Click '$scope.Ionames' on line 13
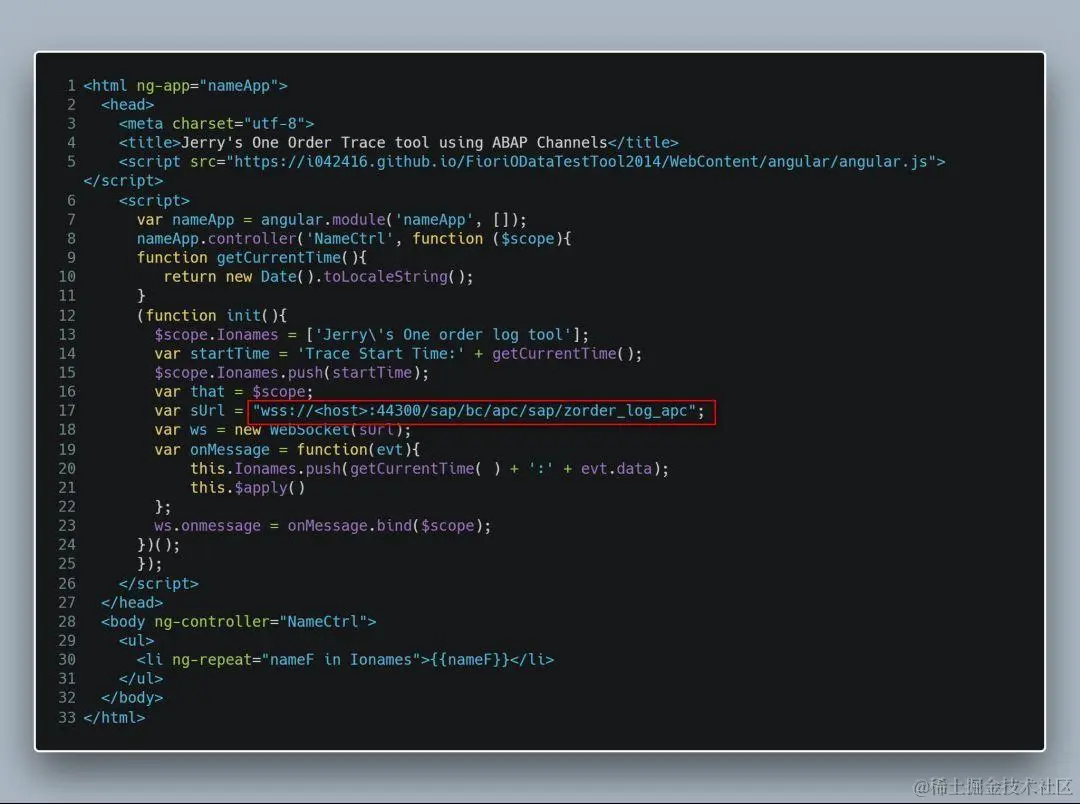 (x=216, y=335)
